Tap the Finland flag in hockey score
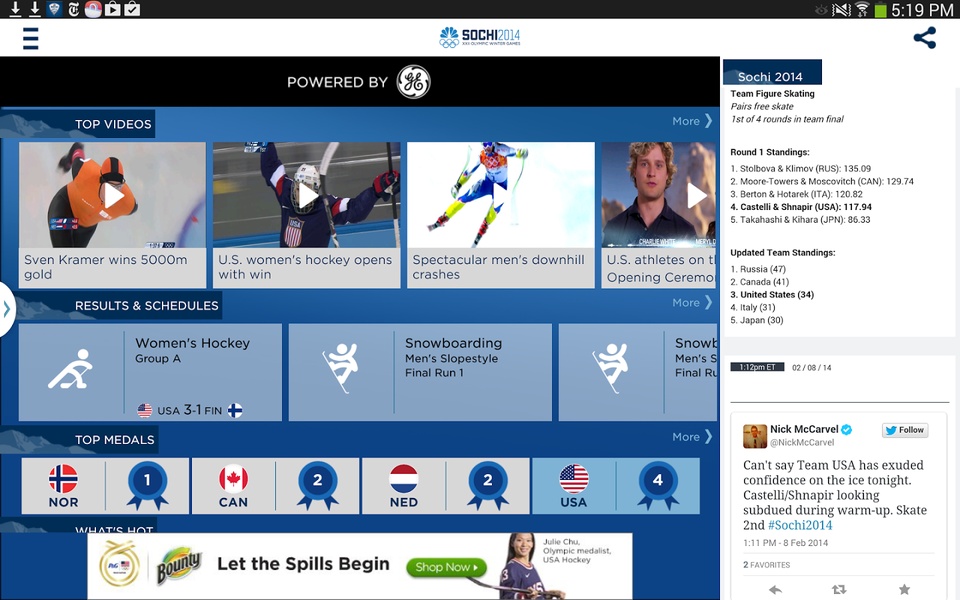The height and width of the screenshot is (600, 960). (x=235, y=410)
